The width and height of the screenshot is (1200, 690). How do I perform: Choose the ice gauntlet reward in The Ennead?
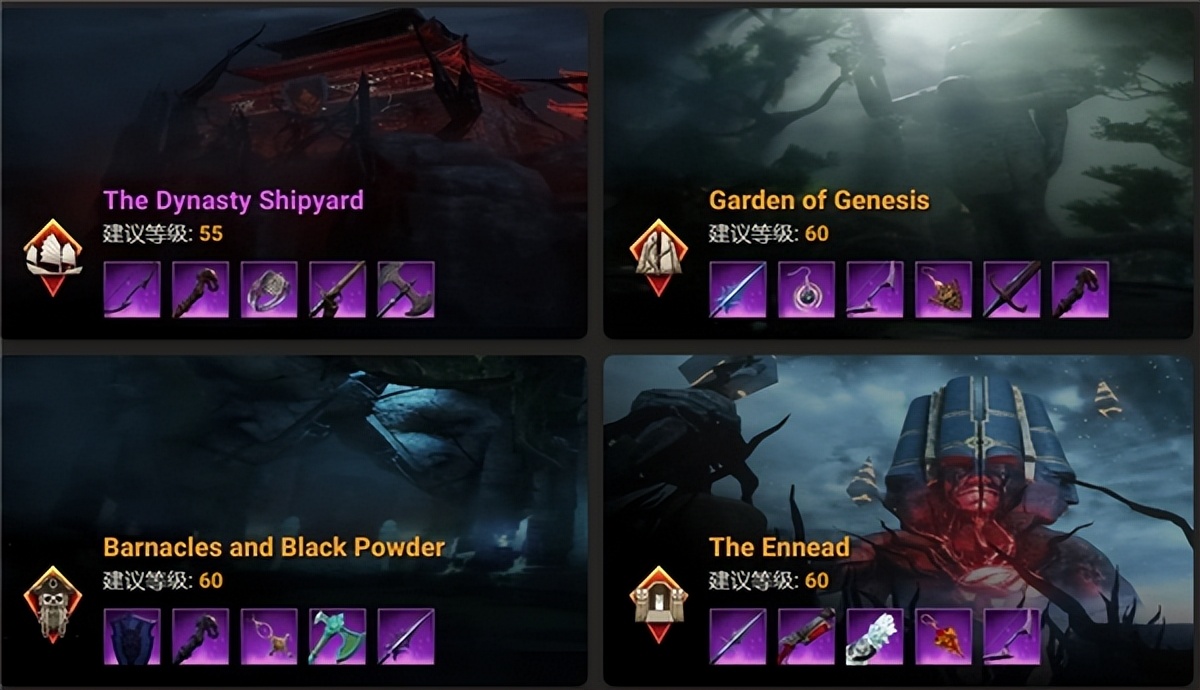point(874,637)
